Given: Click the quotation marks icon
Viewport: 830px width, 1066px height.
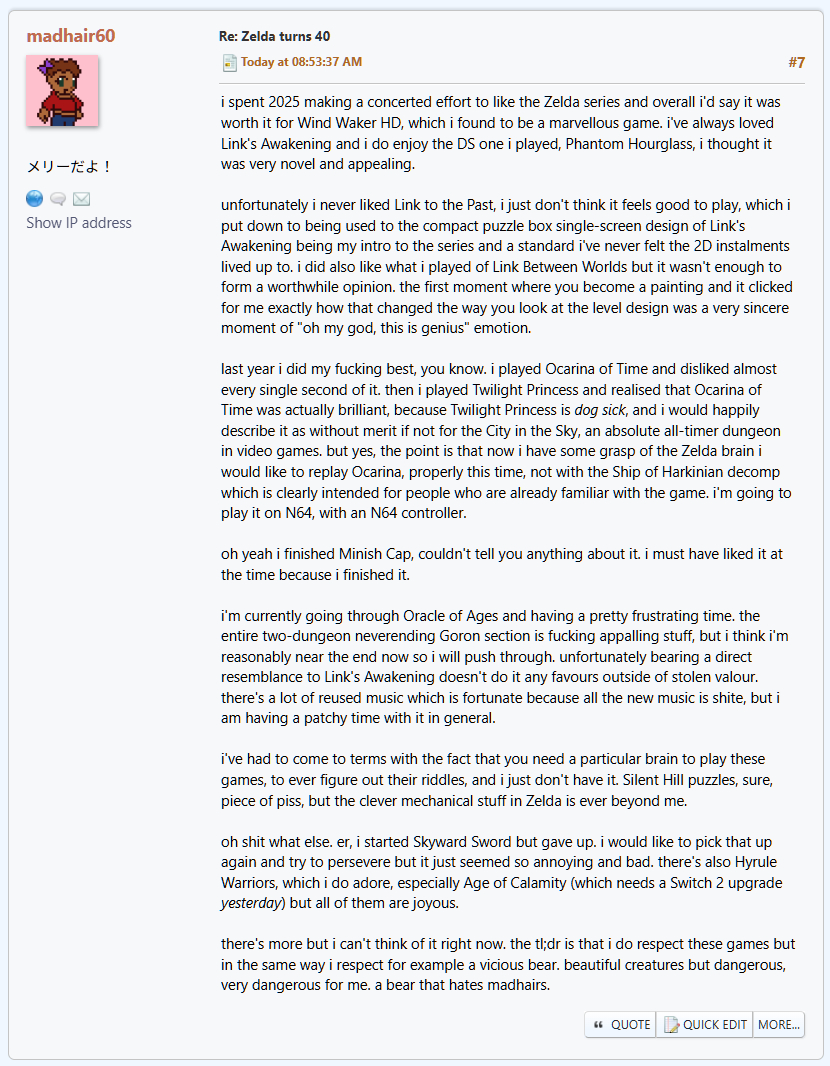Looking at the screenshot, I should (x=598, y=1024).
